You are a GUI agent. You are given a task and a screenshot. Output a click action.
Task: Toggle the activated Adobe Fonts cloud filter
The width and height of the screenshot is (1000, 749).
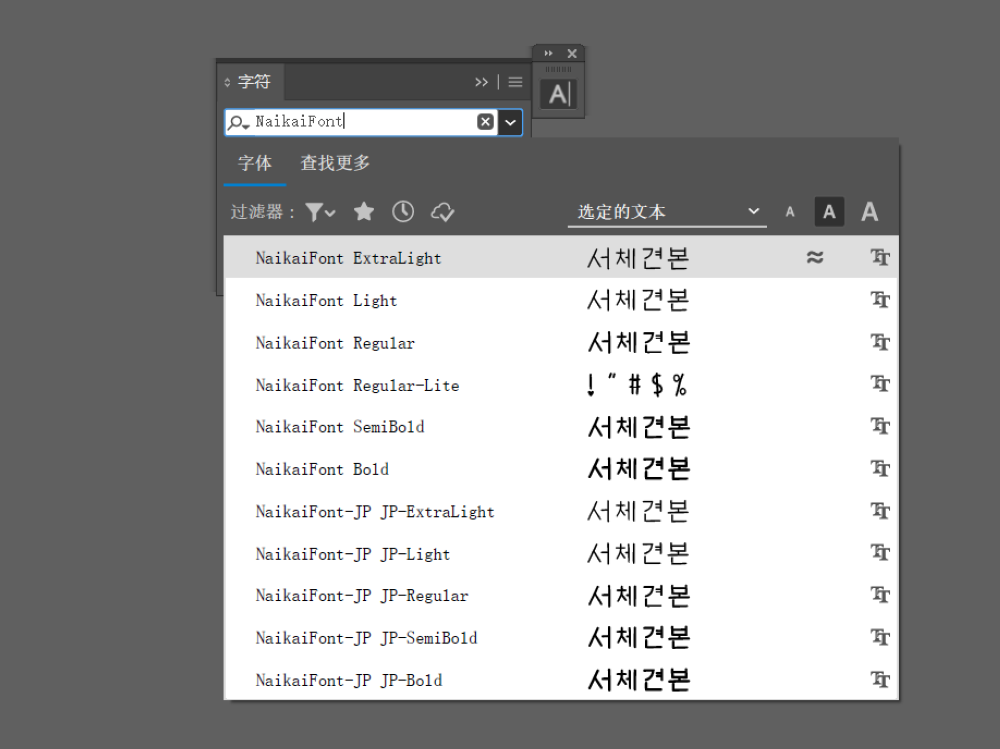(x=442, y=212)
